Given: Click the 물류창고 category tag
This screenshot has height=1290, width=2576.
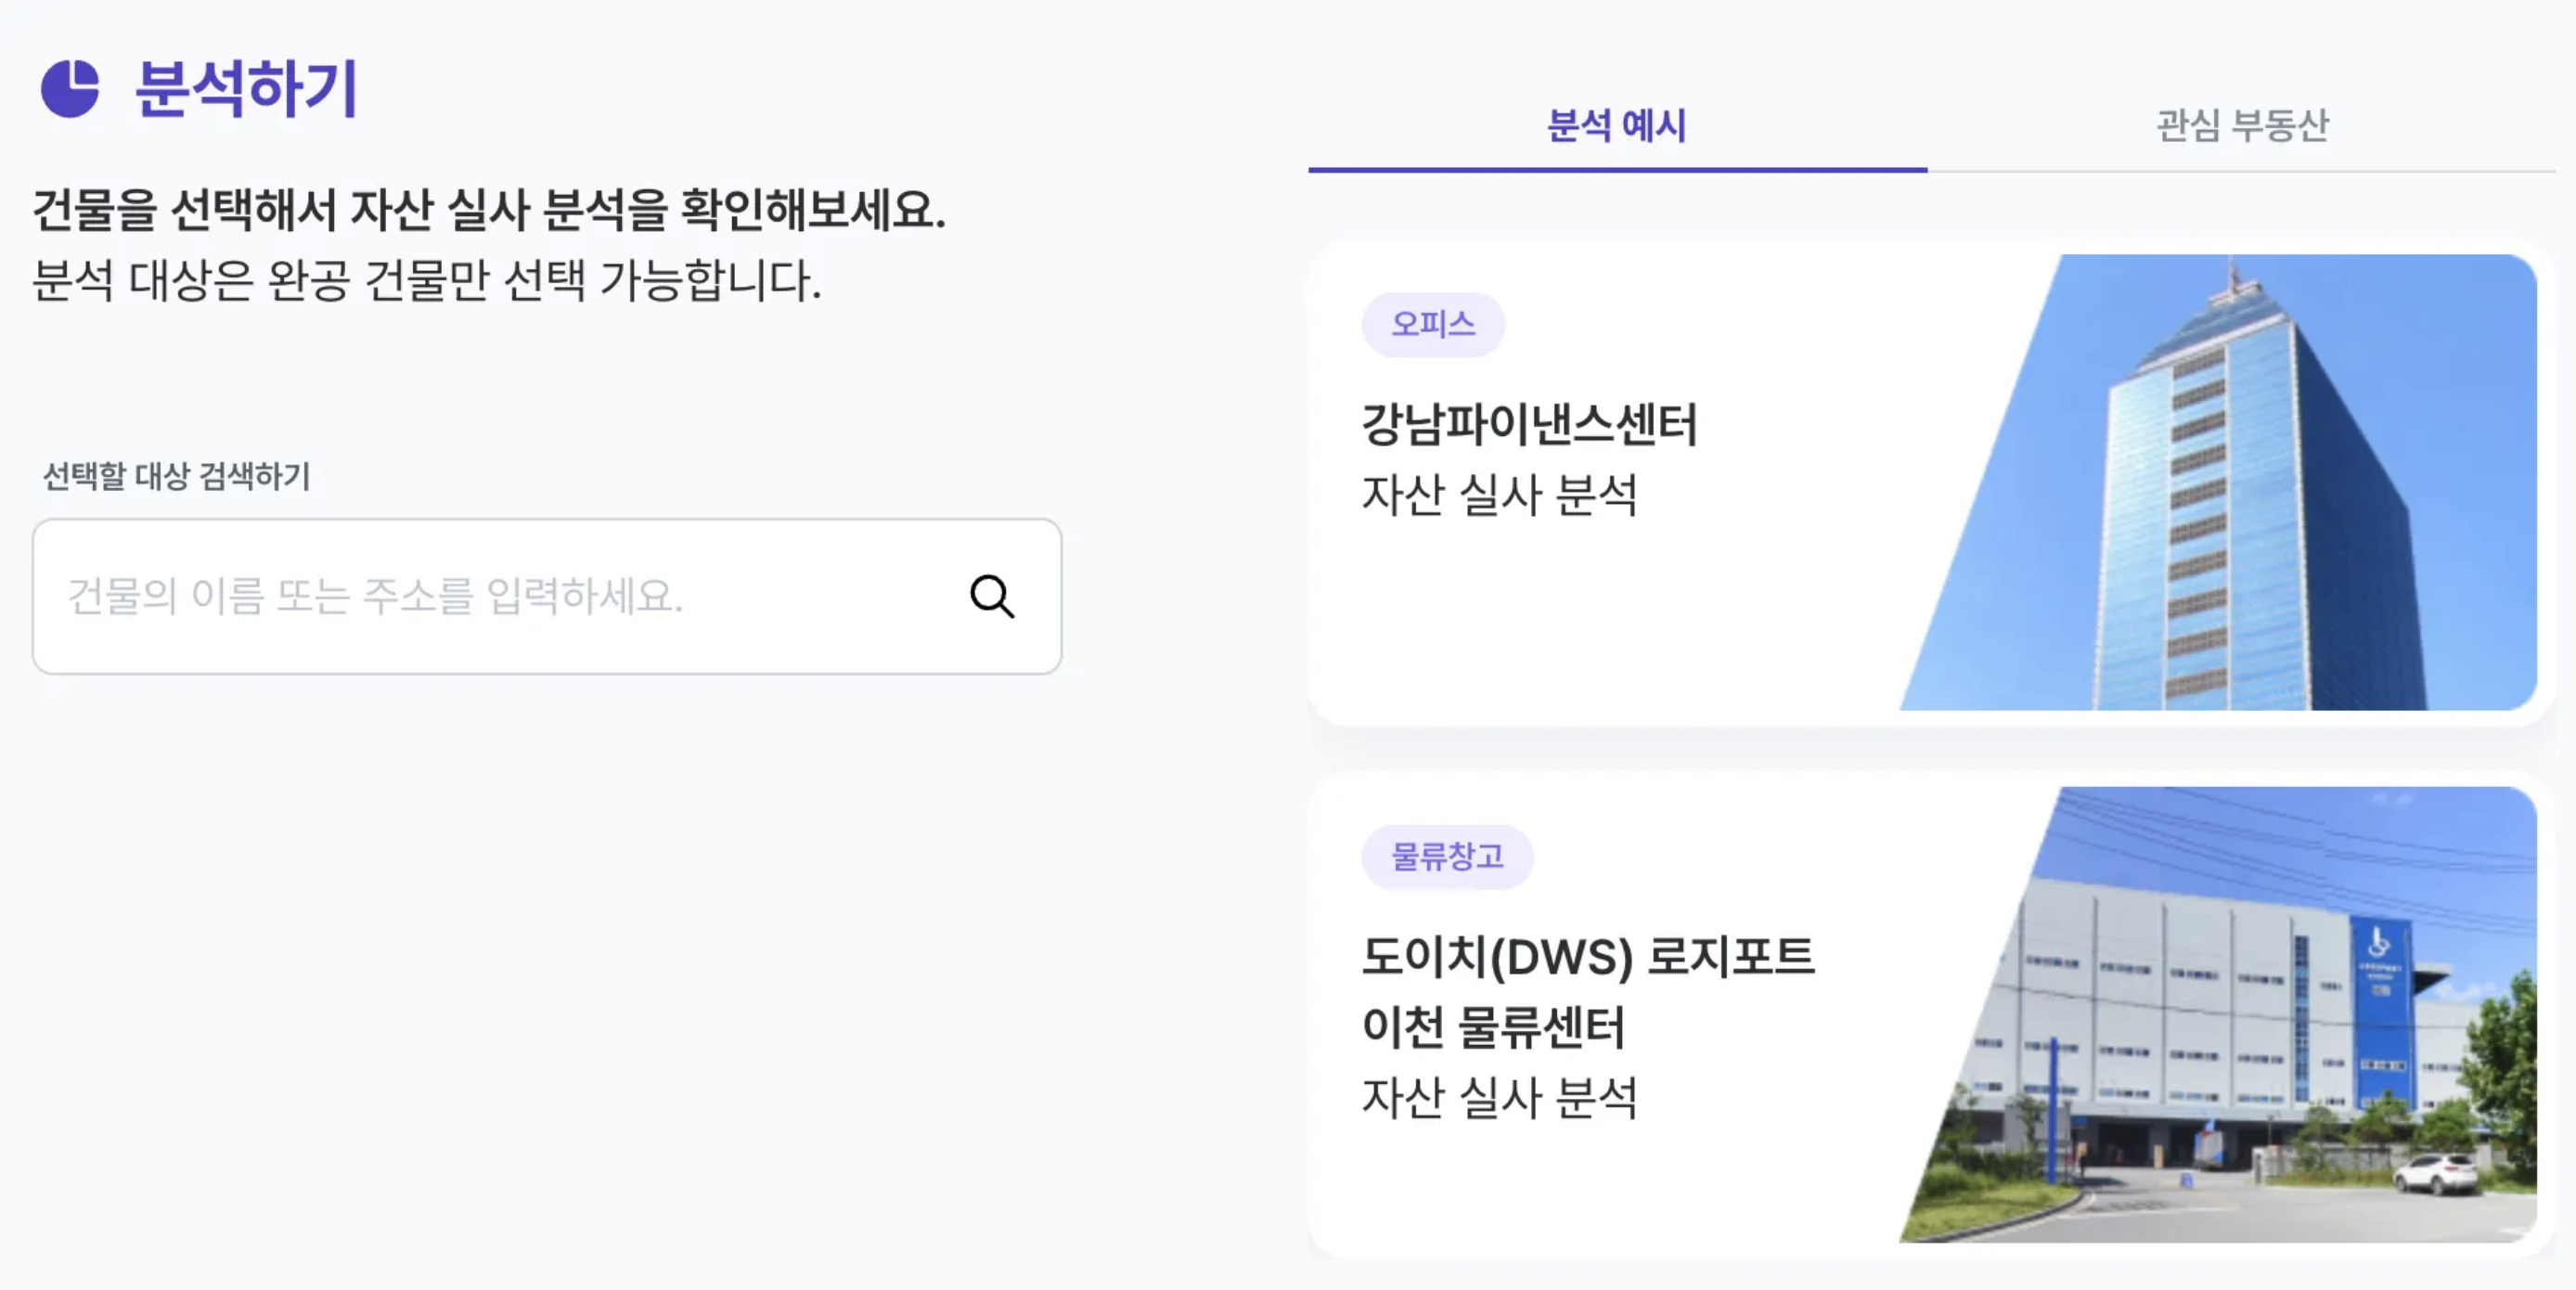Looking at the screenshot, I should [x=1447, y=857].
